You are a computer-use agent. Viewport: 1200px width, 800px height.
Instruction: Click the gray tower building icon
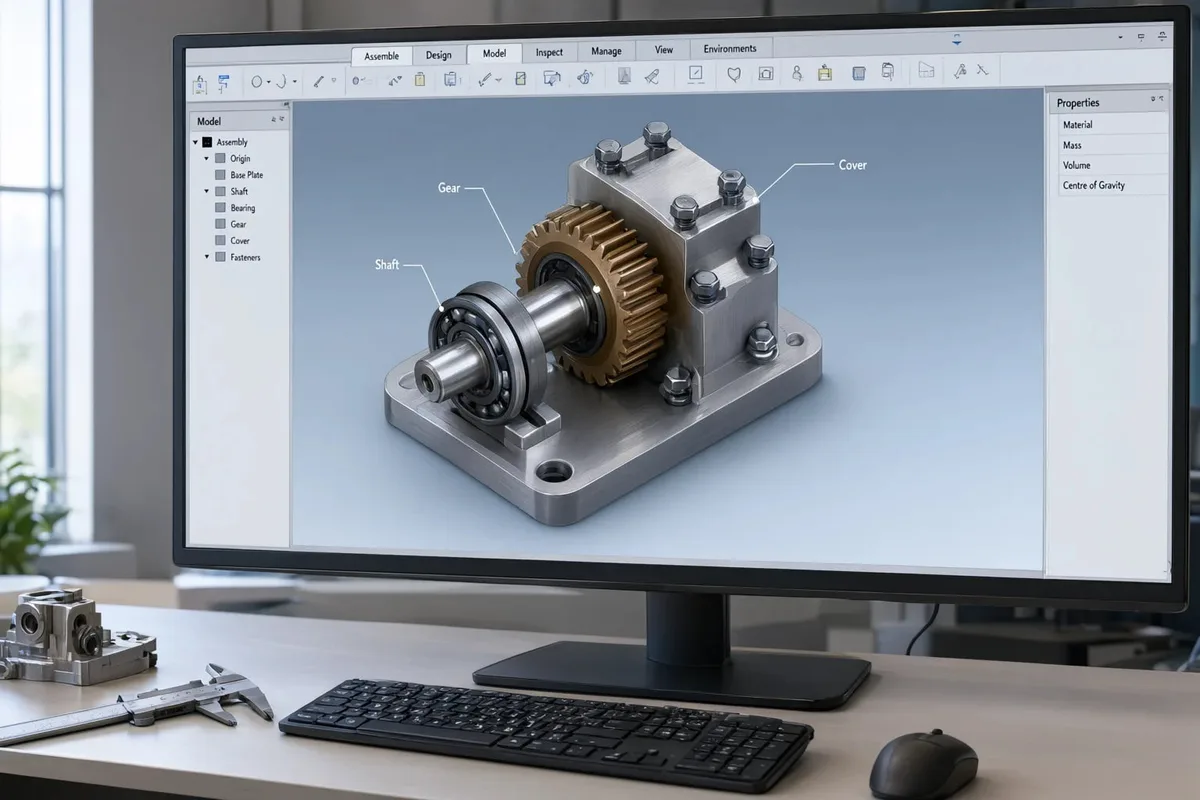click(x=624, y=75)
